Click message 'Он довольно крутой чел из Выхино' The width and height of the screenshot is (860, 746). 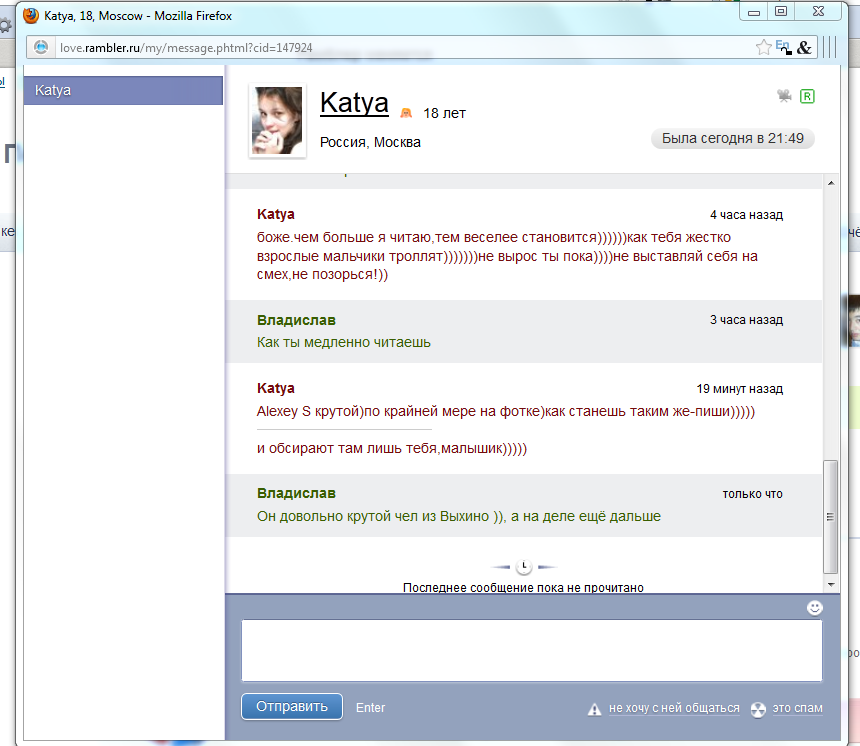(x=459, y=516)
